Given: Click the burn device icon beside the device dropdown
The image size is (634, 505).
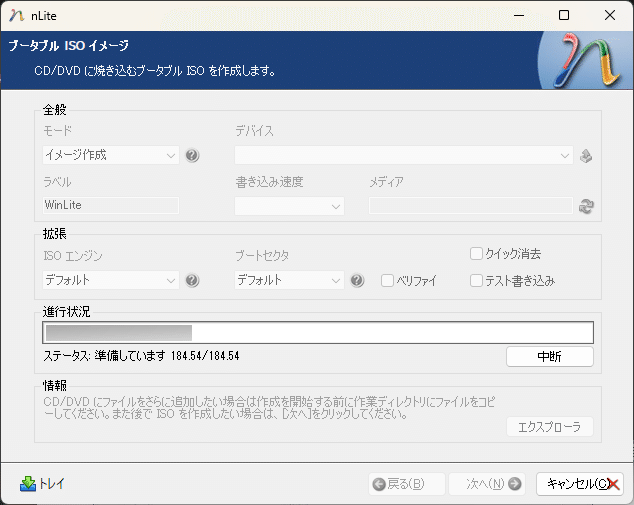Looking at the screenshot, I should (x=586, y=156).
